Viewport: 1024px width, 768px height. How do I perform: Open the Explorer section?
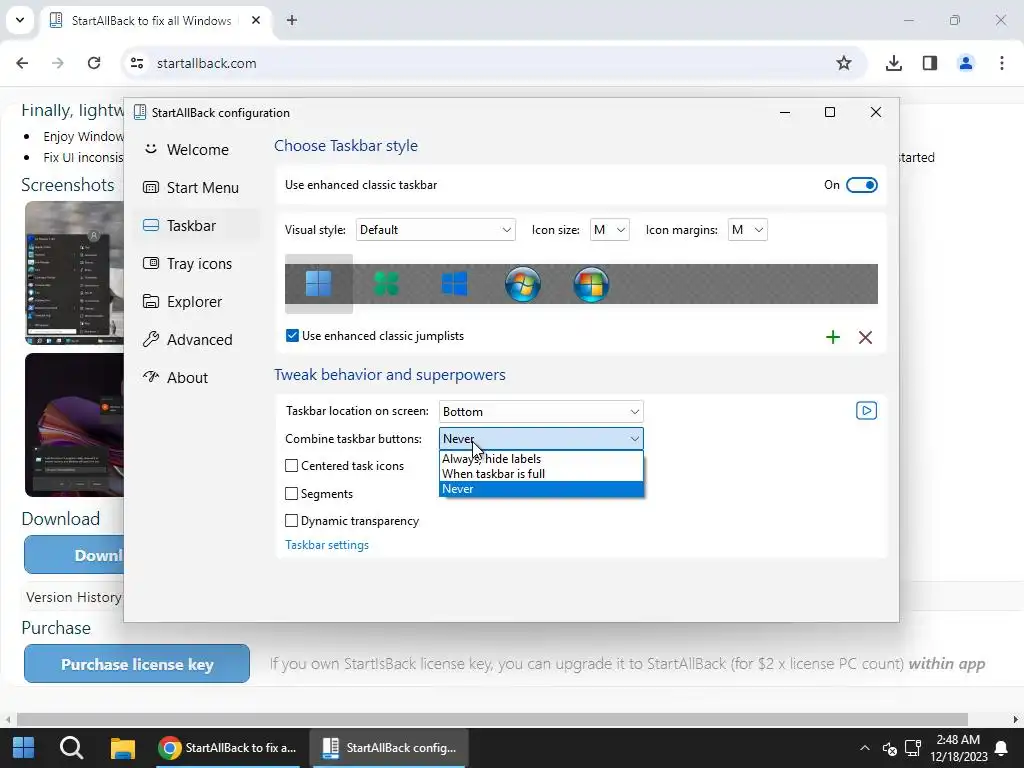point(197,302)
